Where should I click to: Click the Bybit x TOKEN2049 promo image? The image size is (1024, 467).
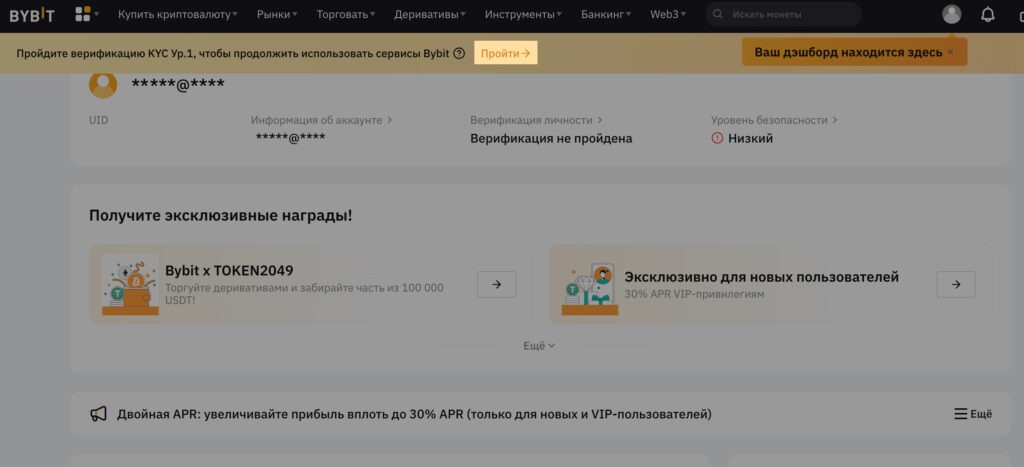[x=130, y=285]
